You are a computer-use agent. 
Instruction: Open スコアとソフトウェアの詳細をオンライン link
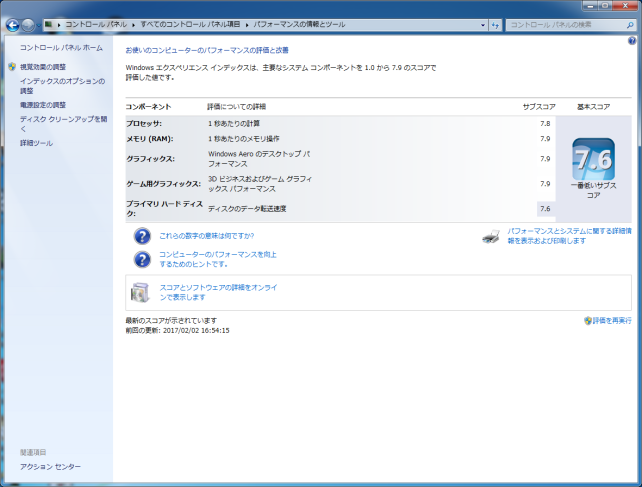pos(218,292)
